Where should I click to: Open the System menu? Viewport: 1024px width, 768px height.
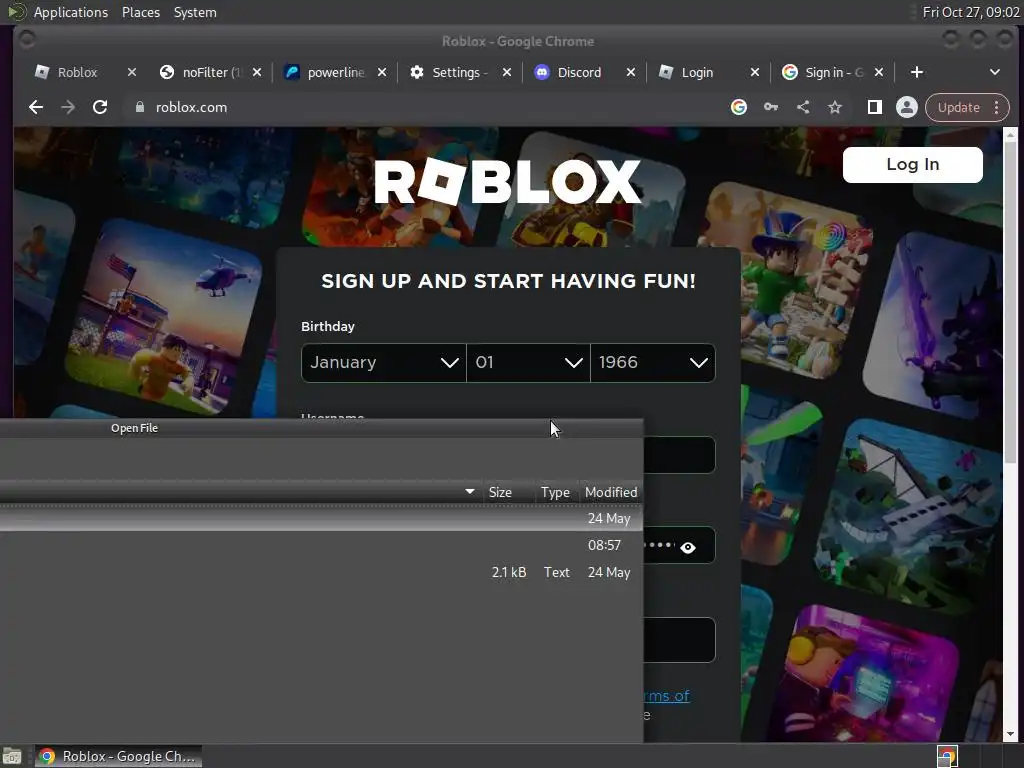click(x=195, y=12)
